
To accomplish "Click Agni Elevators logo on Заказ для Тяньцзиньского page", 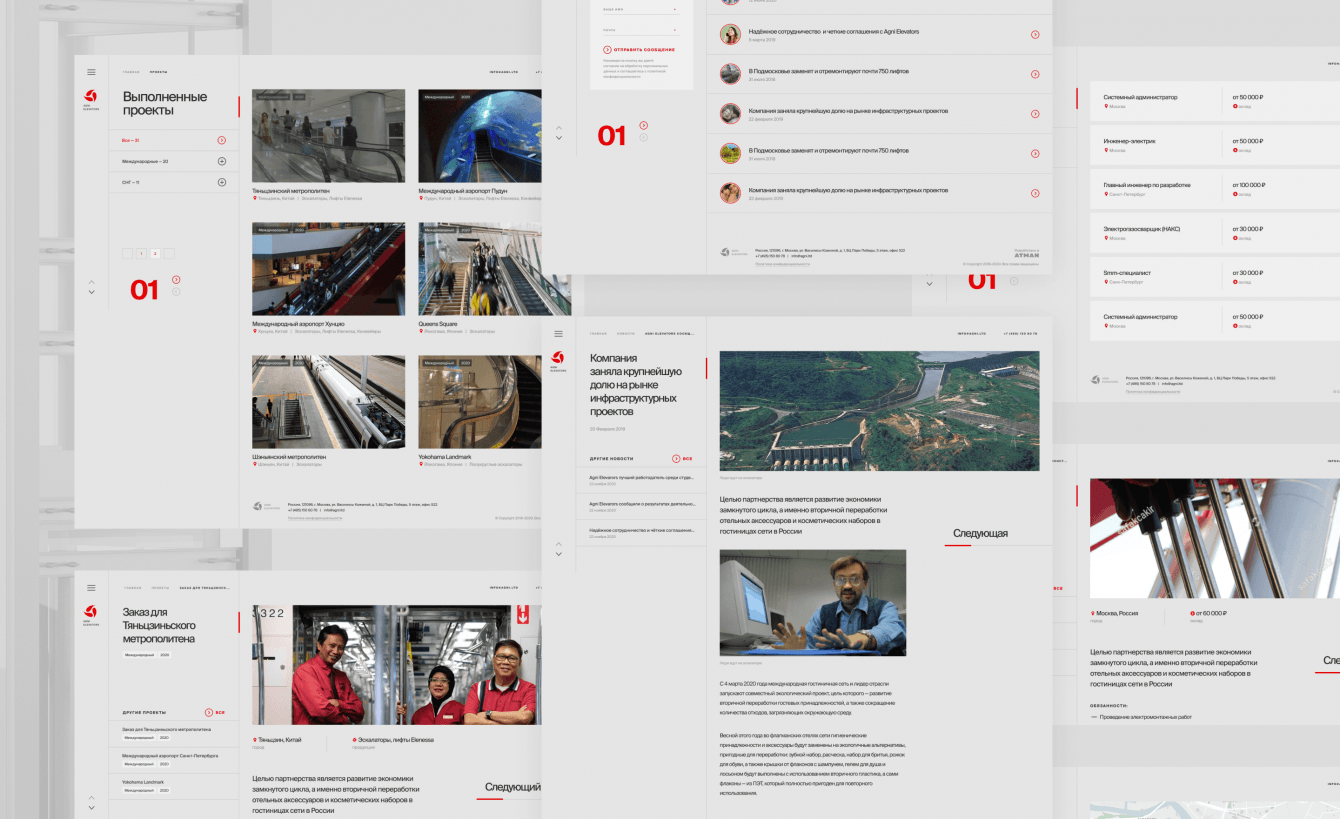I will 91,615.
